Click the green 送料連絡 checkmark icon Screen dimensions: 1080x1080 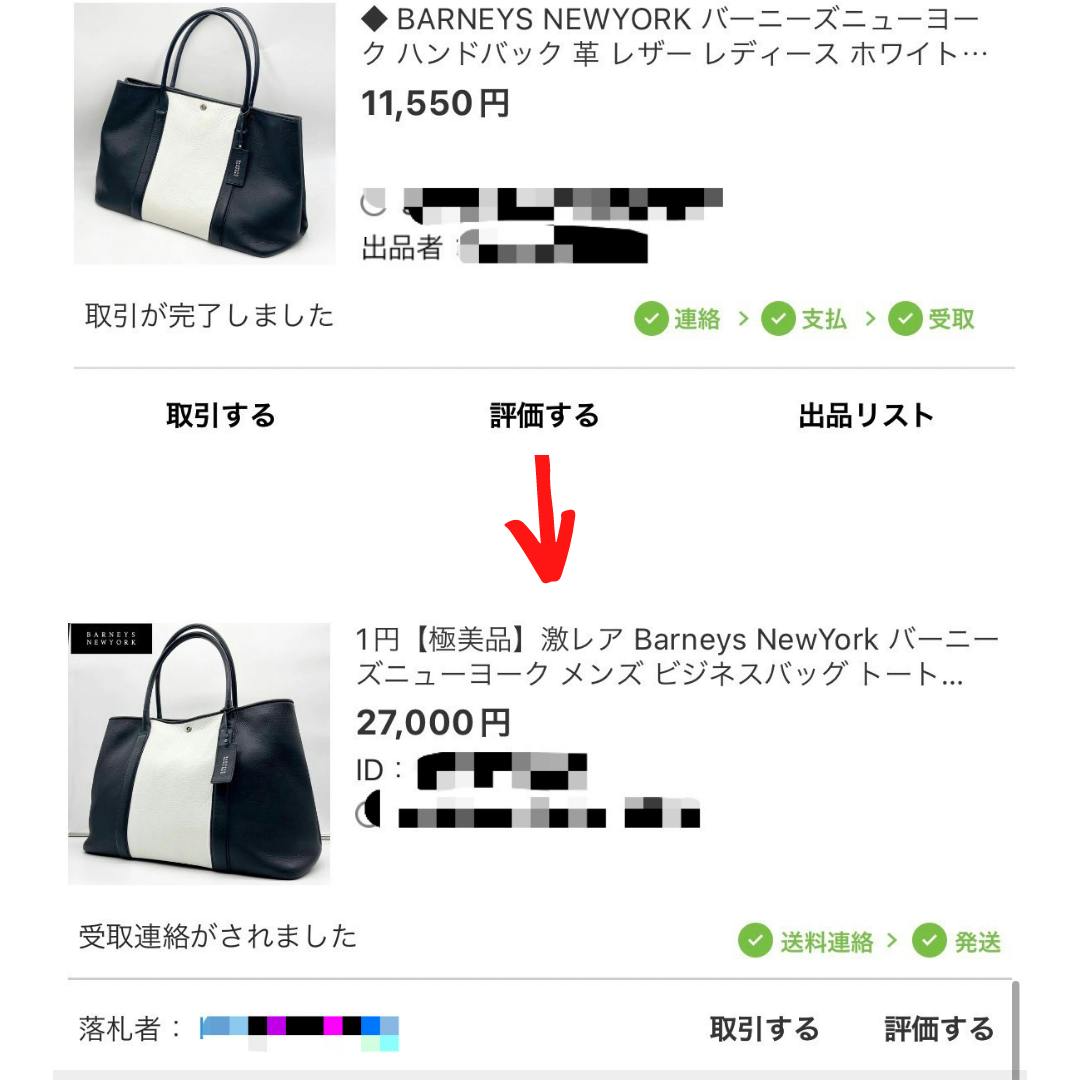click(755, 940)
